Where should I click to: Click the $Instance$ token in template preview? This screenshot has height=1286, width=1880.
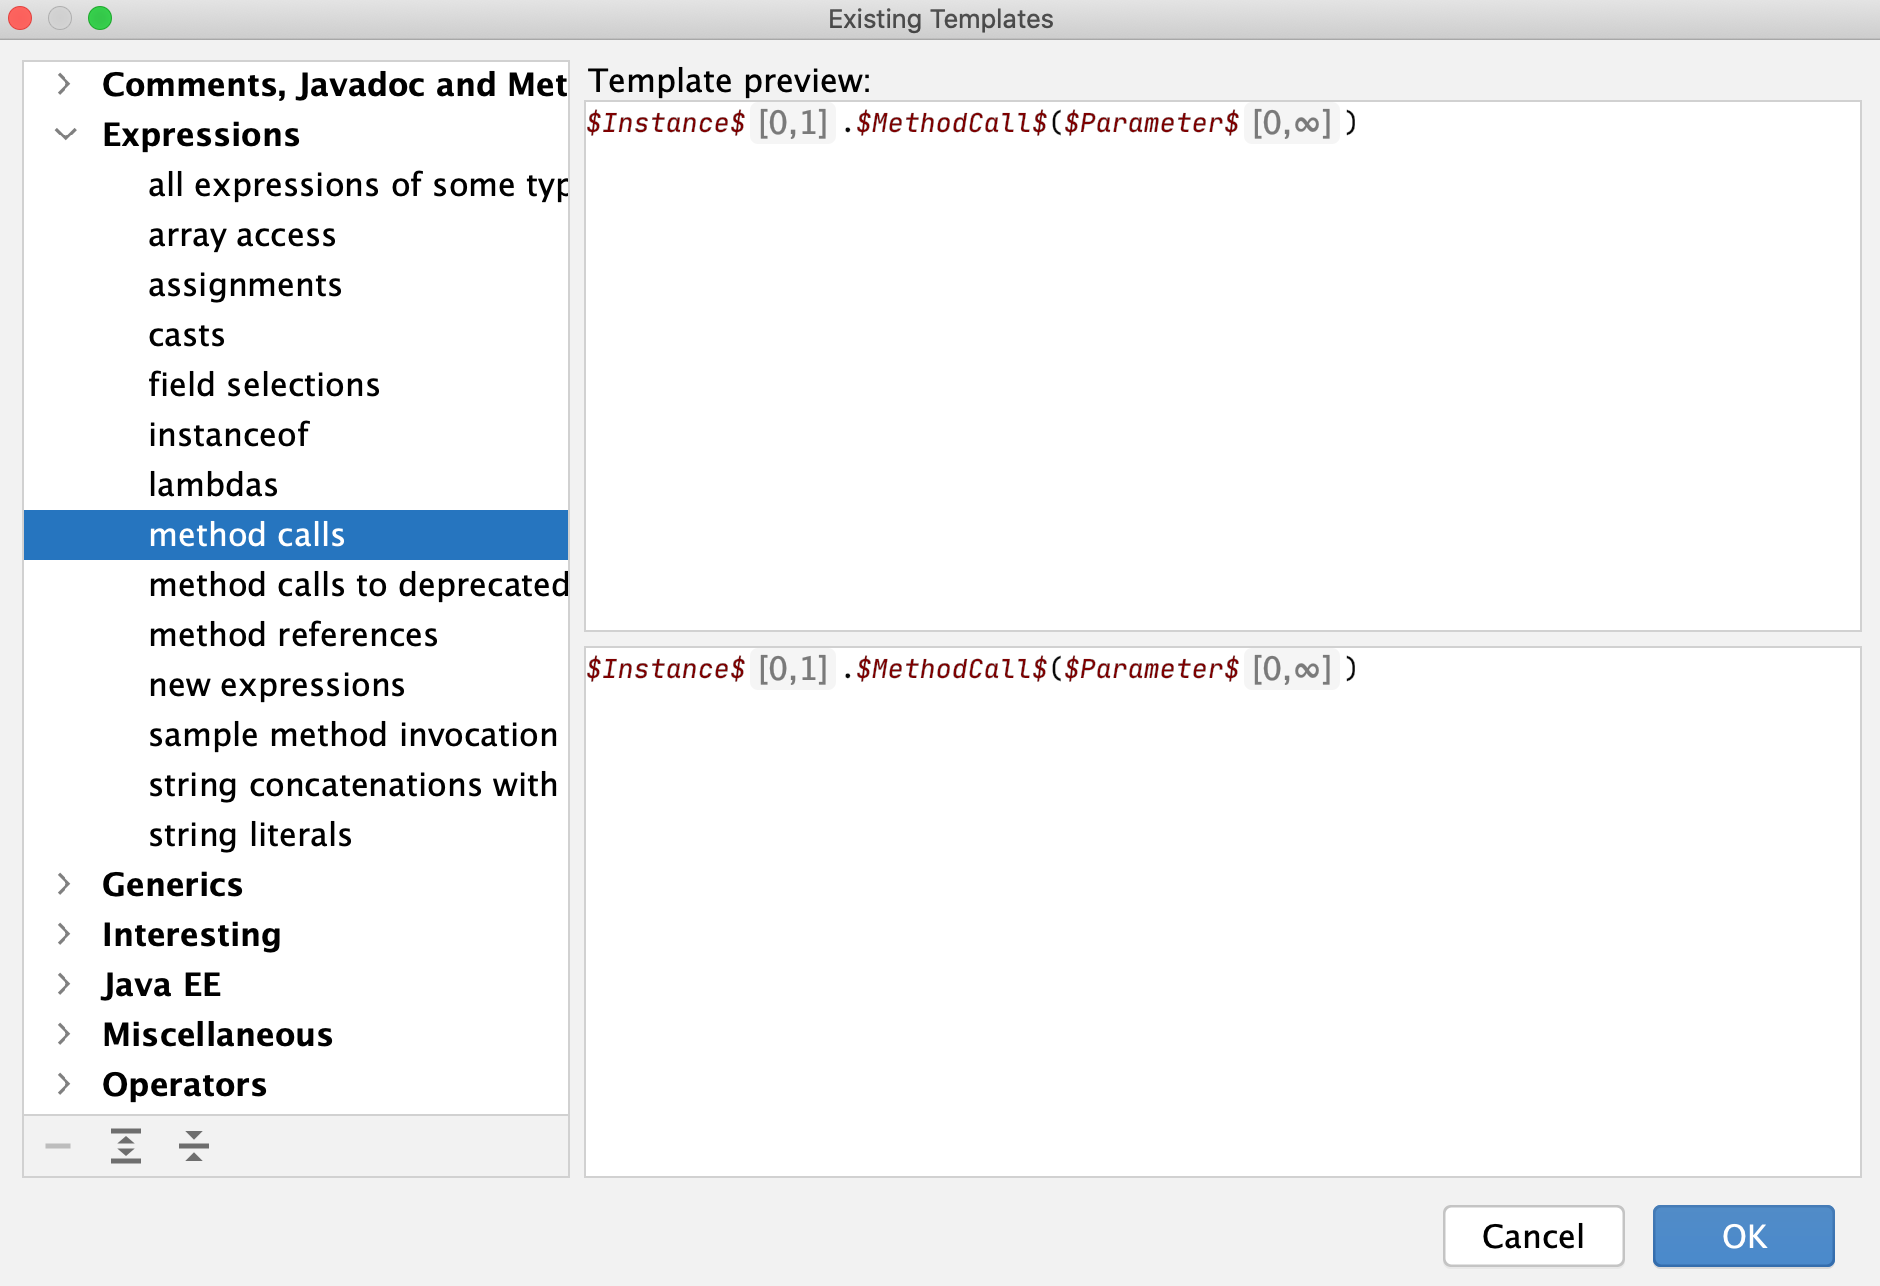tap(664, 122)
